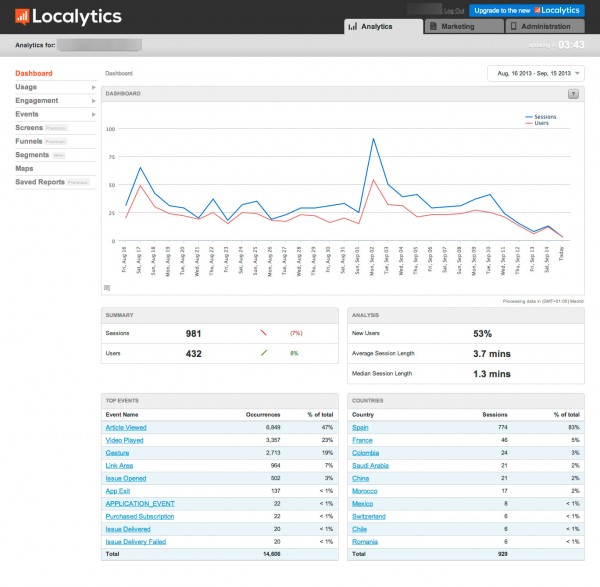
Task: Open the Issue Delivered event link
Action: 128,529
